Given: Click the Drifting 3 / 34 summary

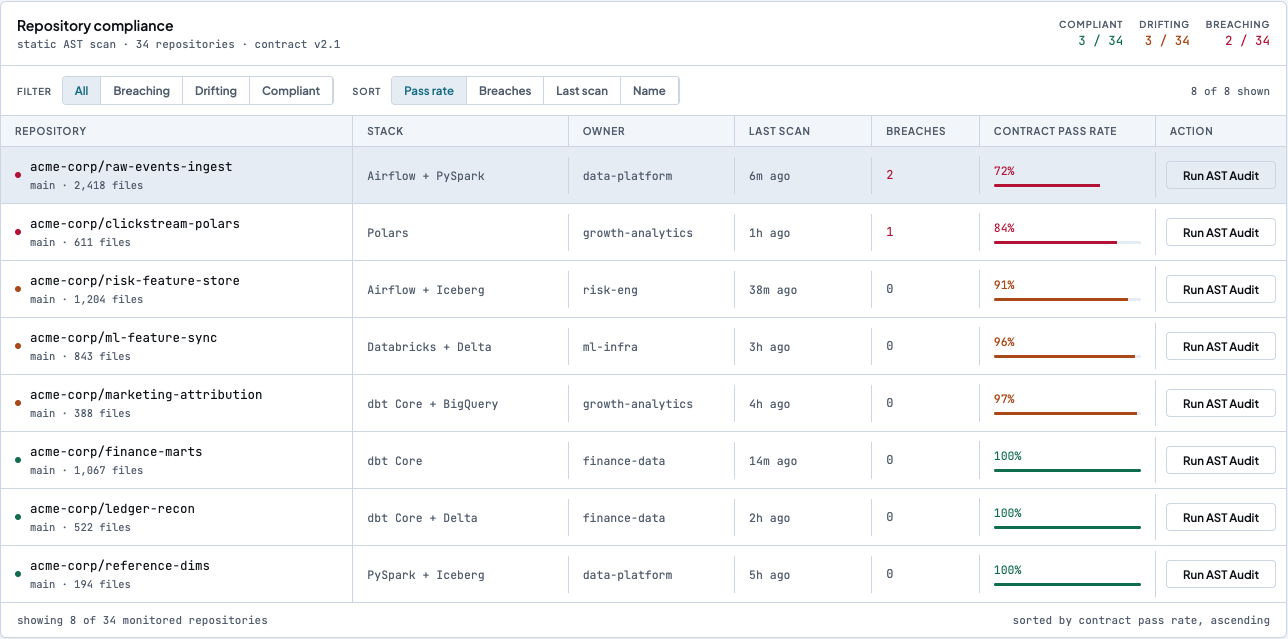Looking at the screenshot, I should coord(1164,33).
